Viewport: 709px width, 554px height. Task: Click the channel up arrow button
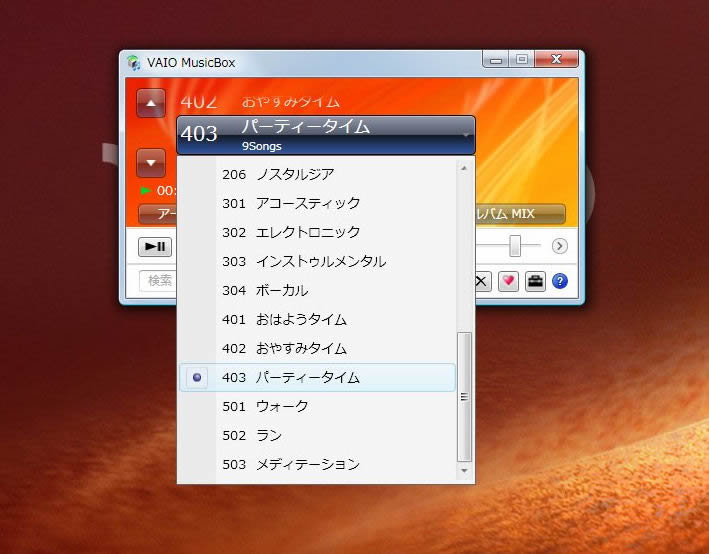(150, 103)
